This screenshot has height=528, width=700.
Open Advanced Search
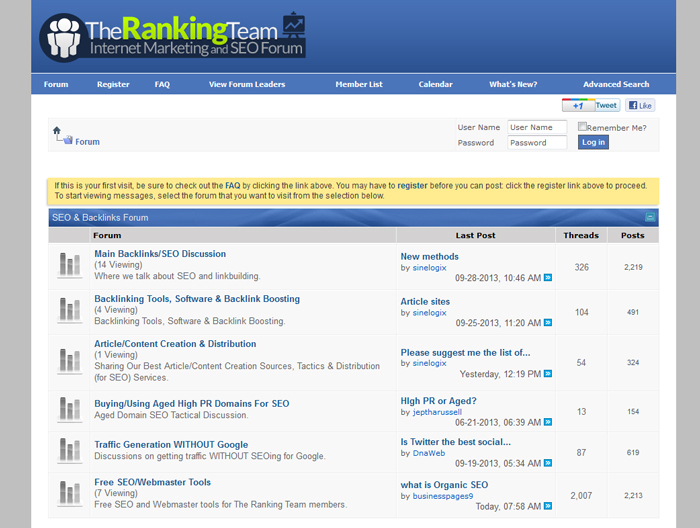(616, 84)
